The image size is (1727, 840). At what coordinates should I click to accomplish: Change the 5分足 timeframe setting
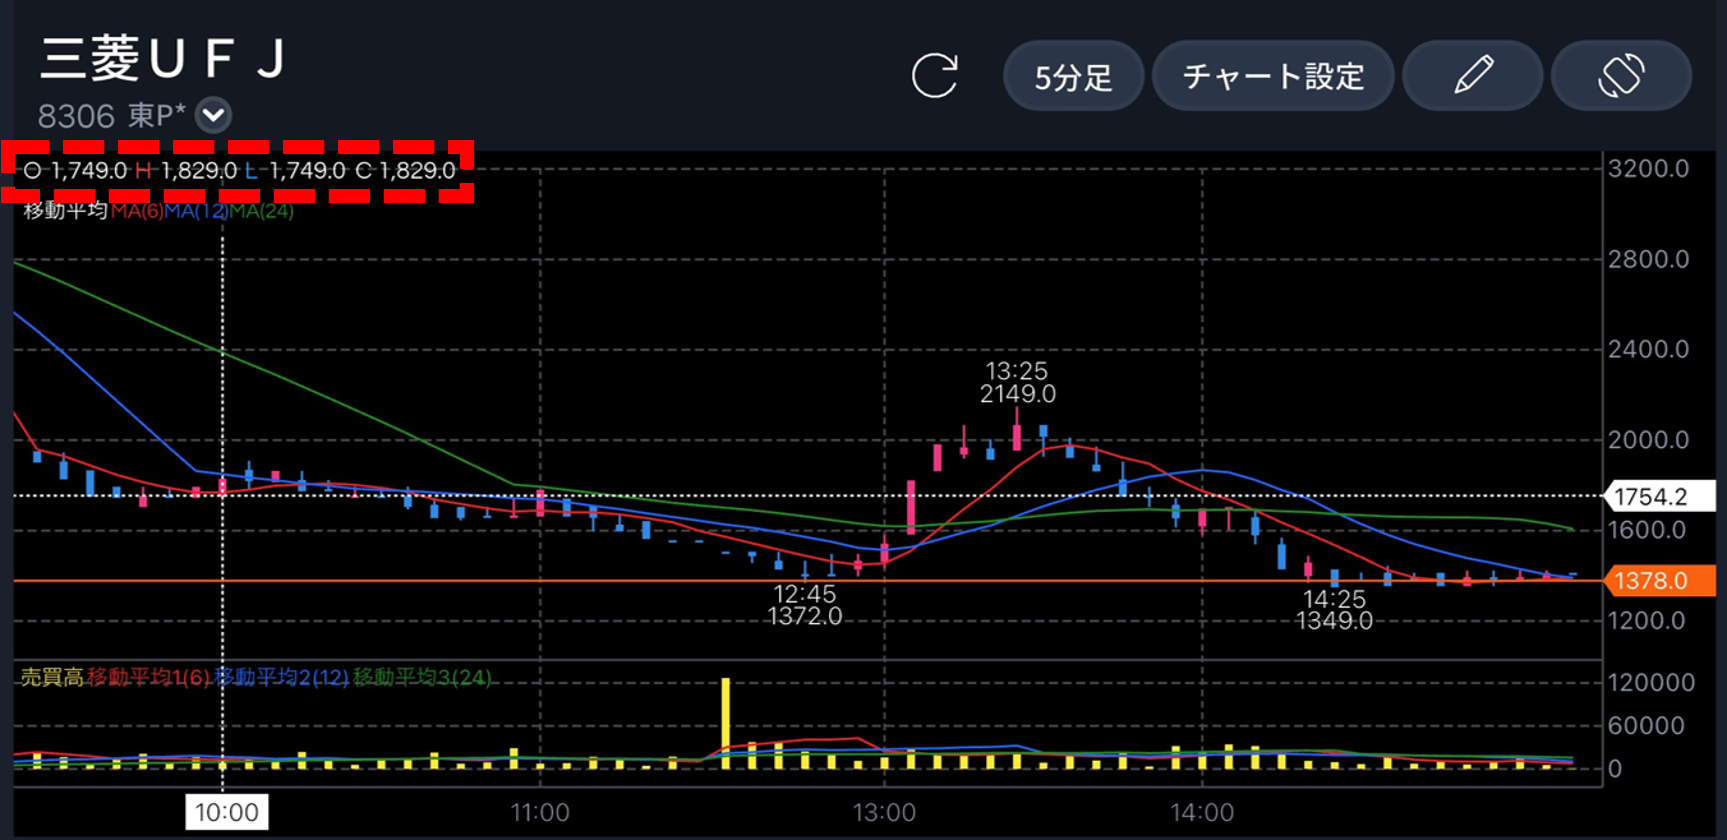pos(1073,76)
